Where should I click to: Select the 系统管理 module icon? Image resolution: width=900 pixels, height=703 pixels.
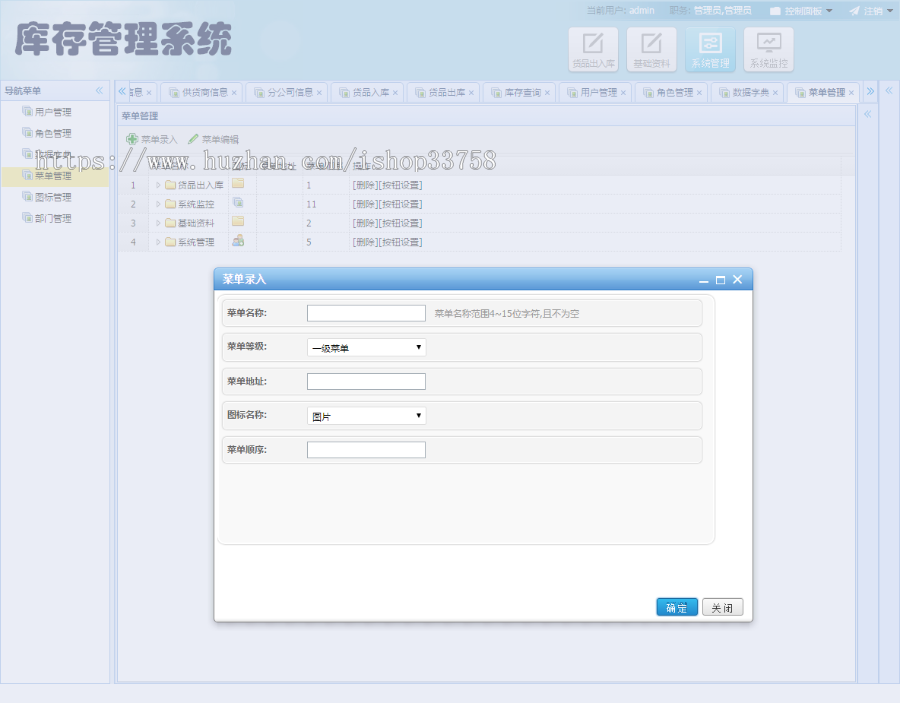(711, 47)
